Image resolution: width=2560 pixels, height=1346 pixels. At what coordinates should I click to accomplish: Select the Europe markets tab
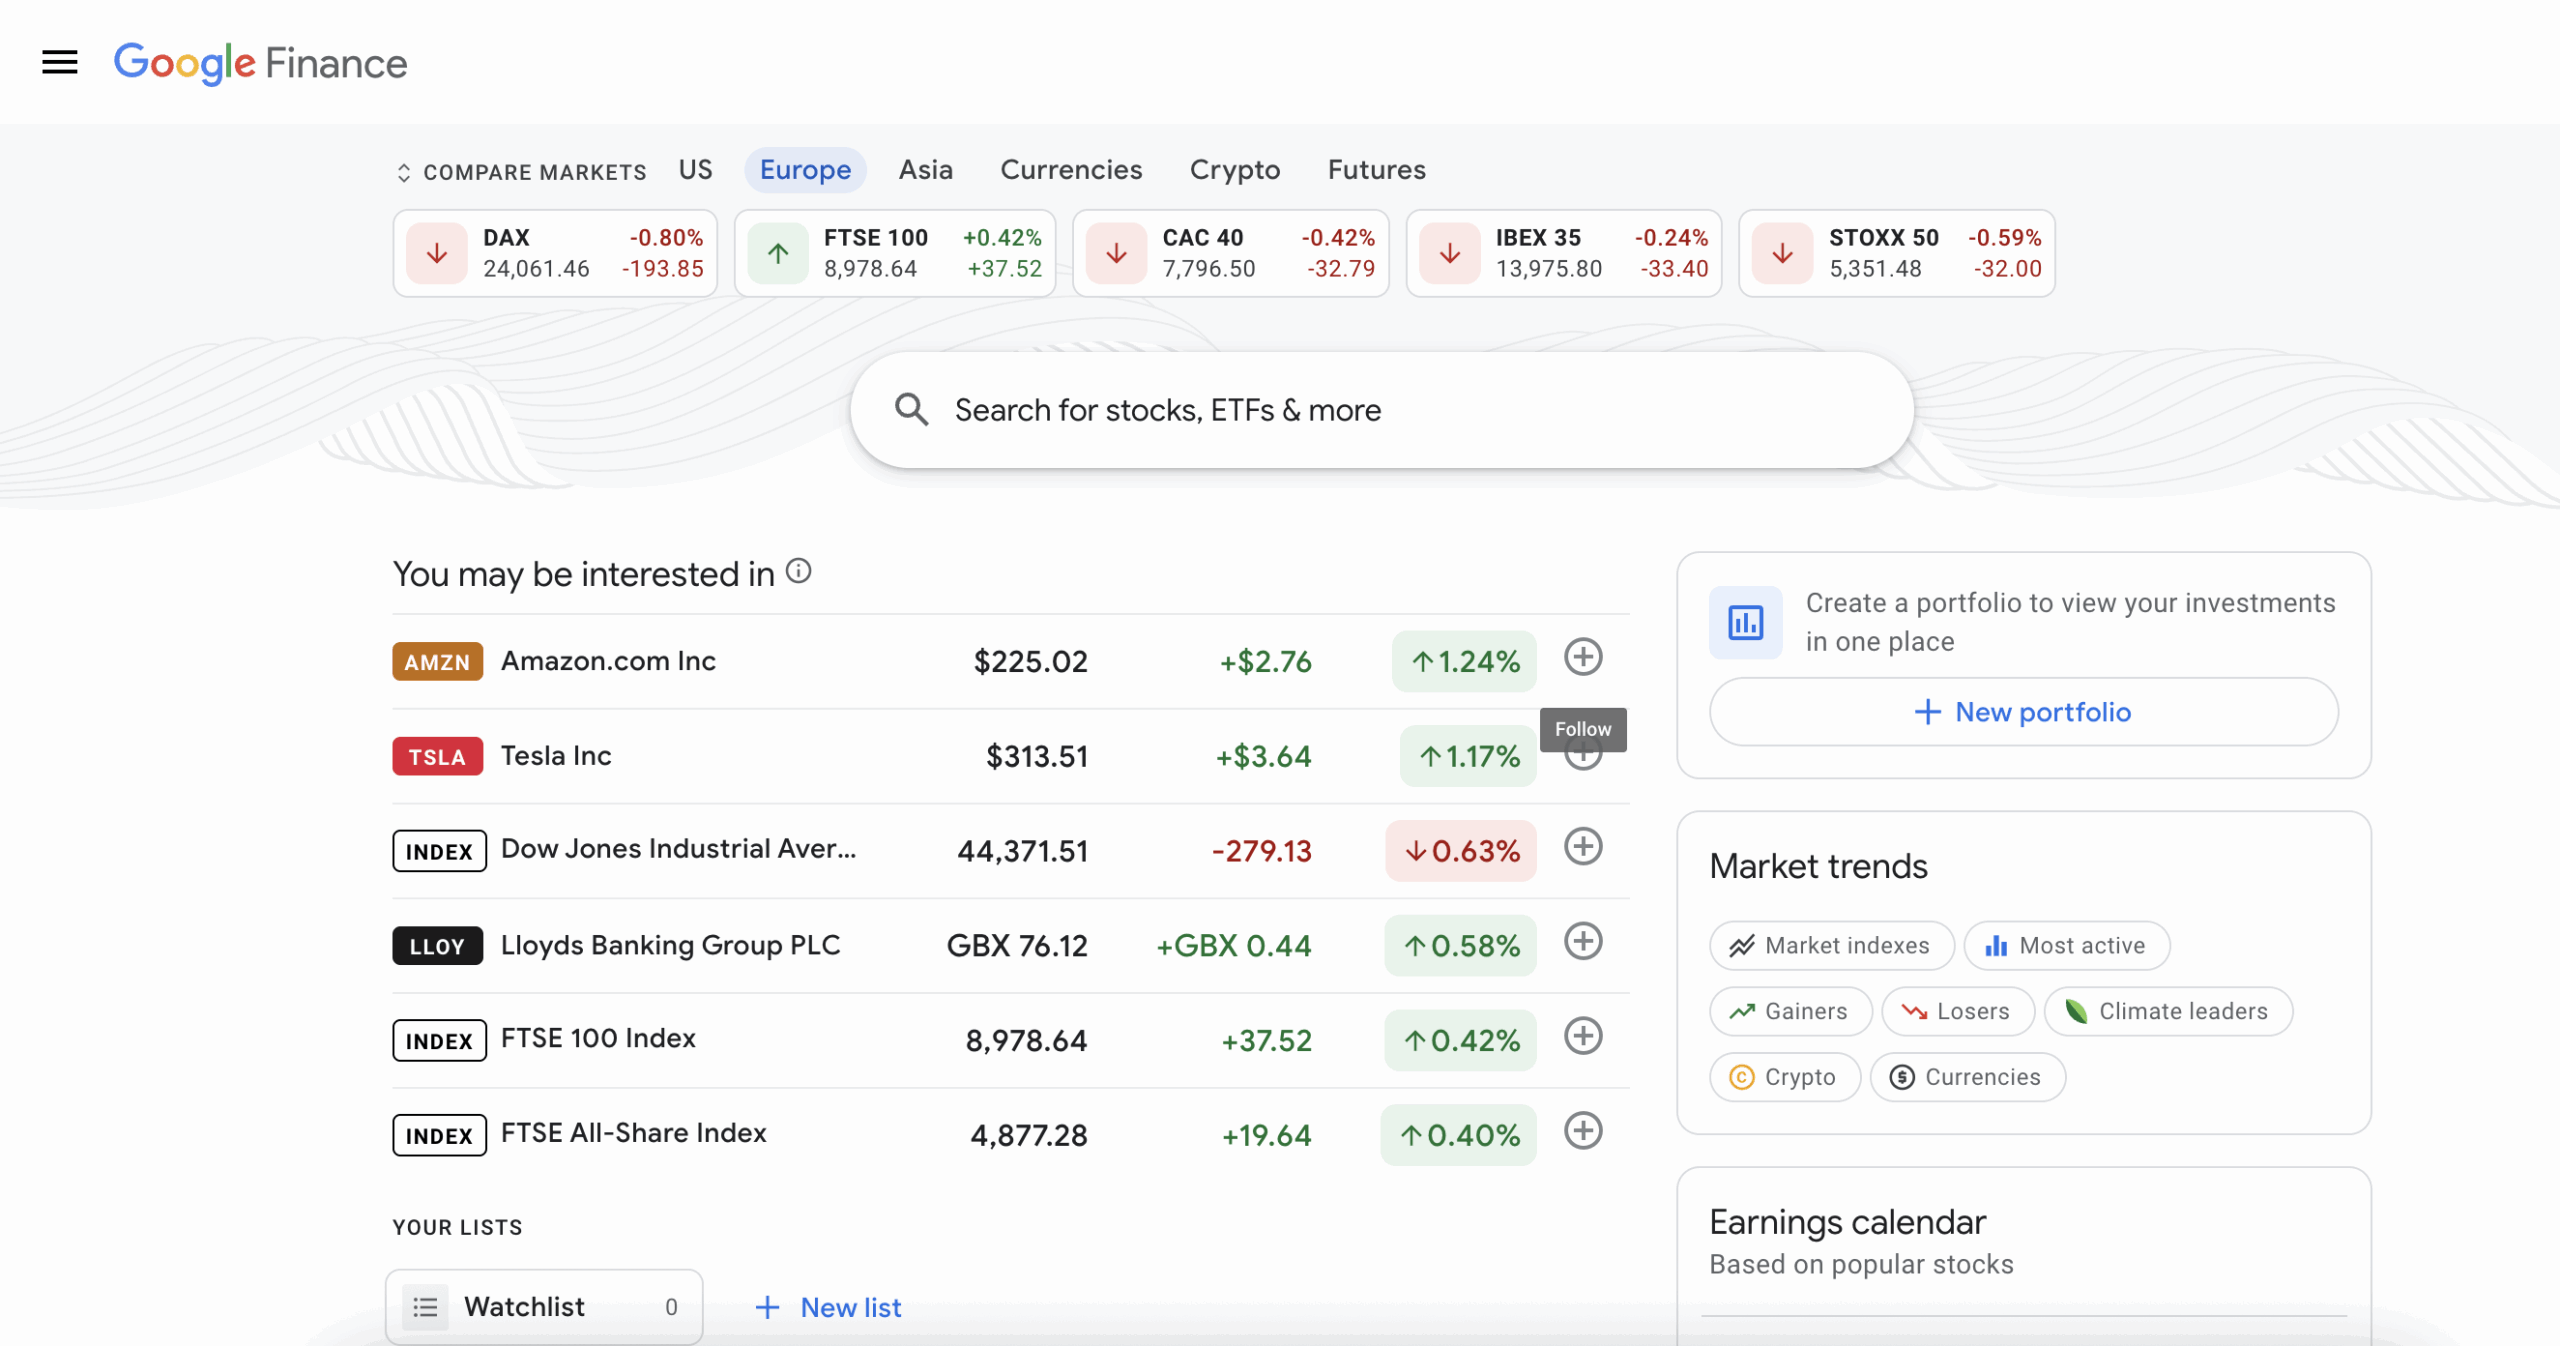805,170
